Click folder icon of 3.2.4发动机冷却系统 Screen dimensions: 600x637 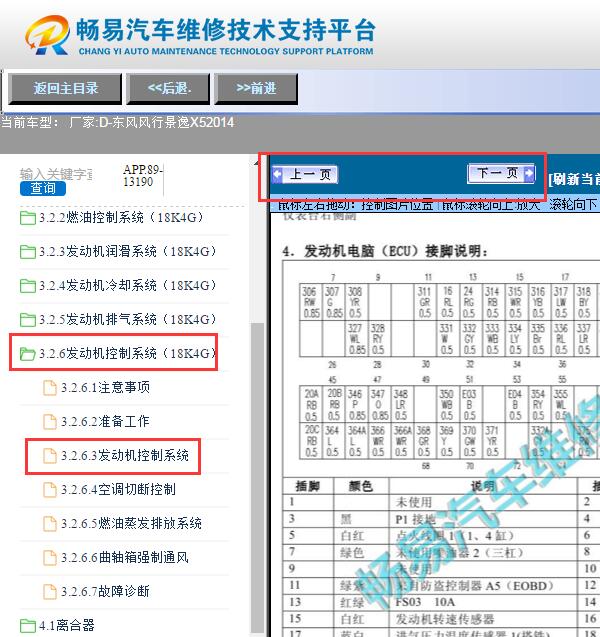pos(28,286)
